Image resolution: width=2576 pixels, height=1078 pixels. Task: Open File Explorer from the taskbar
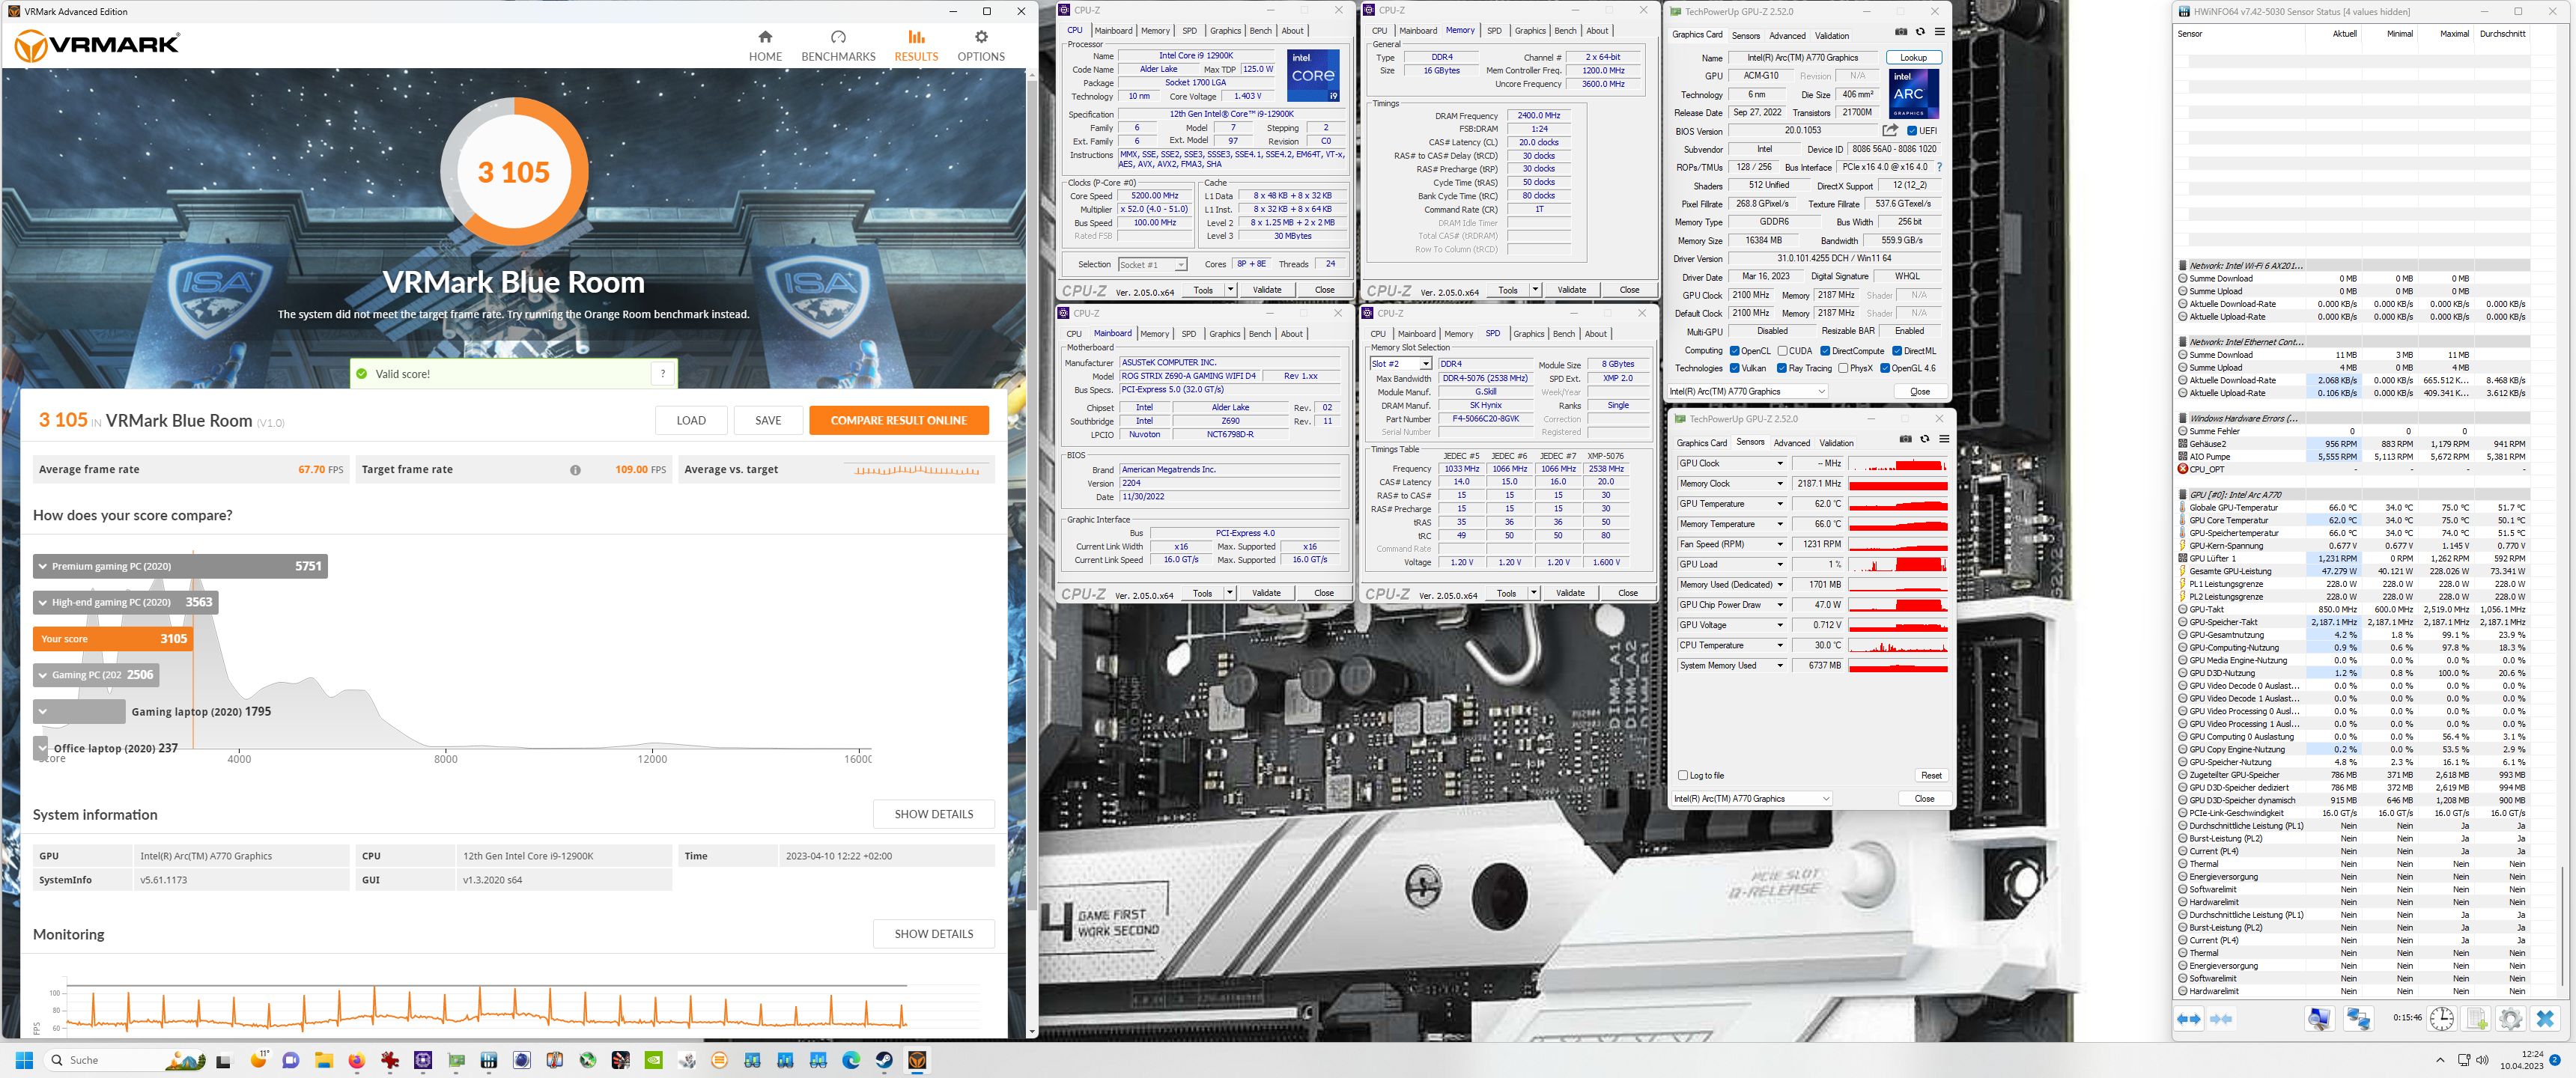click(x=323, y=1060)
